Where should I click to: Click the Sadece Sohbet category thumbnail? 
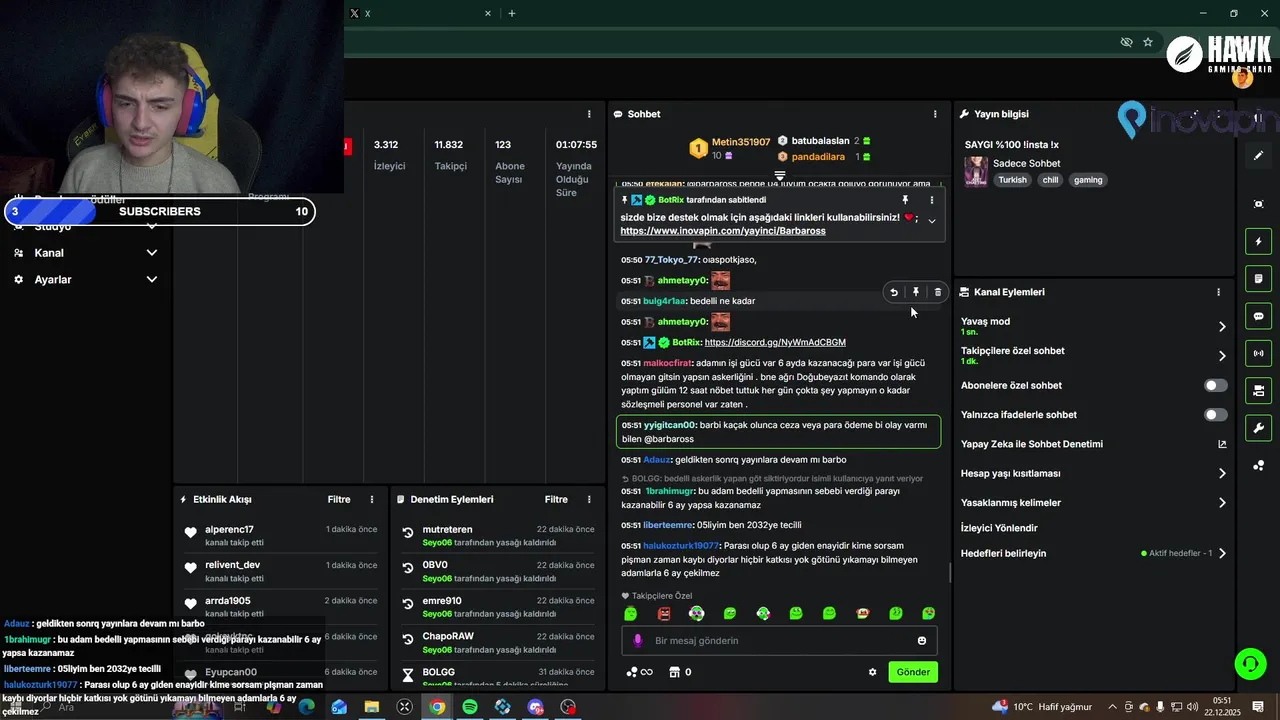[x=976, y=172]
